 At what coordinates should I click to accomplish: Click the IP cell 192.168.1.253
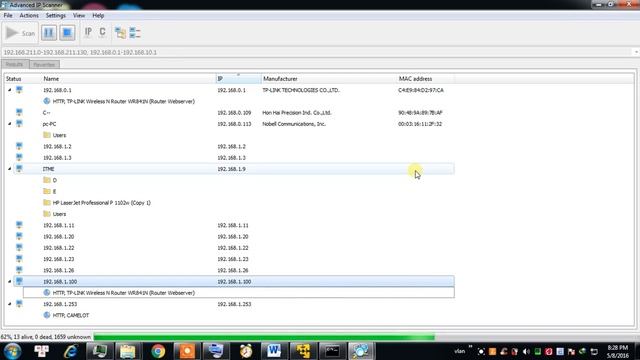(x=234, y=304)
